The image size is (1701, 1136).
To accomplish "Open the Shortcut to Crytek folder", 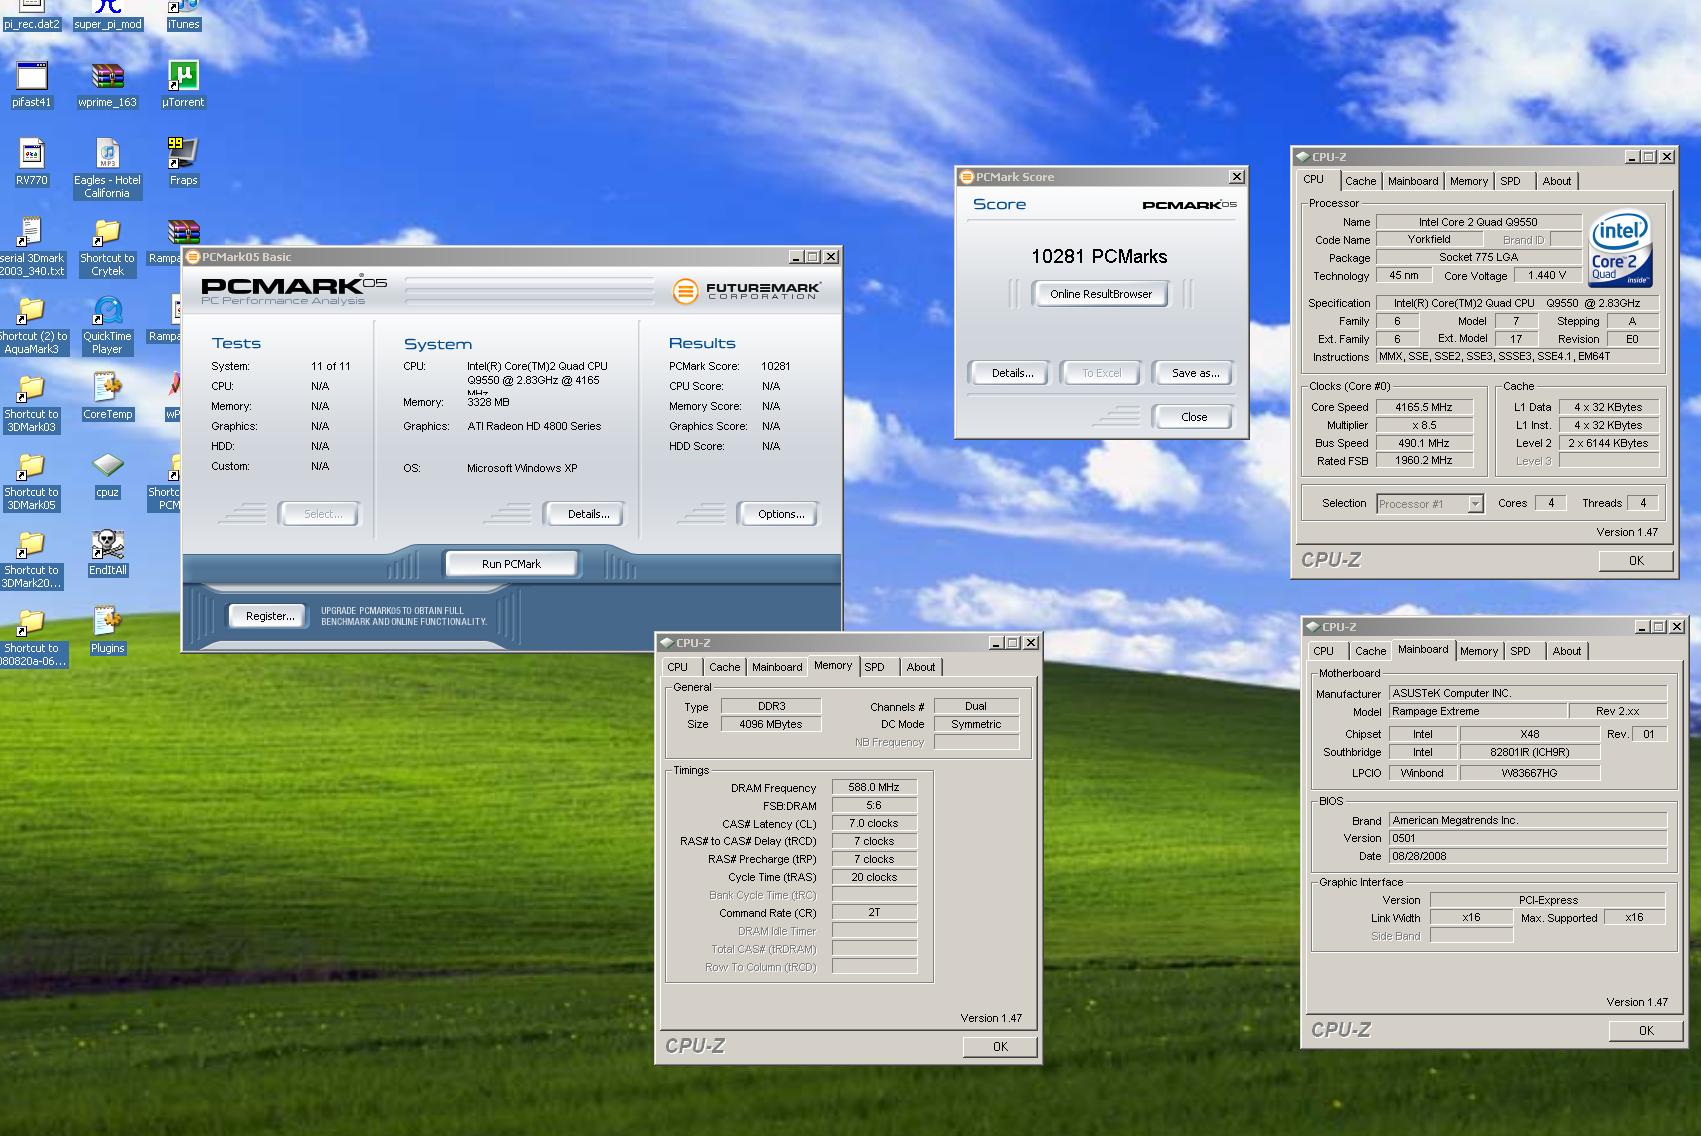I will pos(107,247).
